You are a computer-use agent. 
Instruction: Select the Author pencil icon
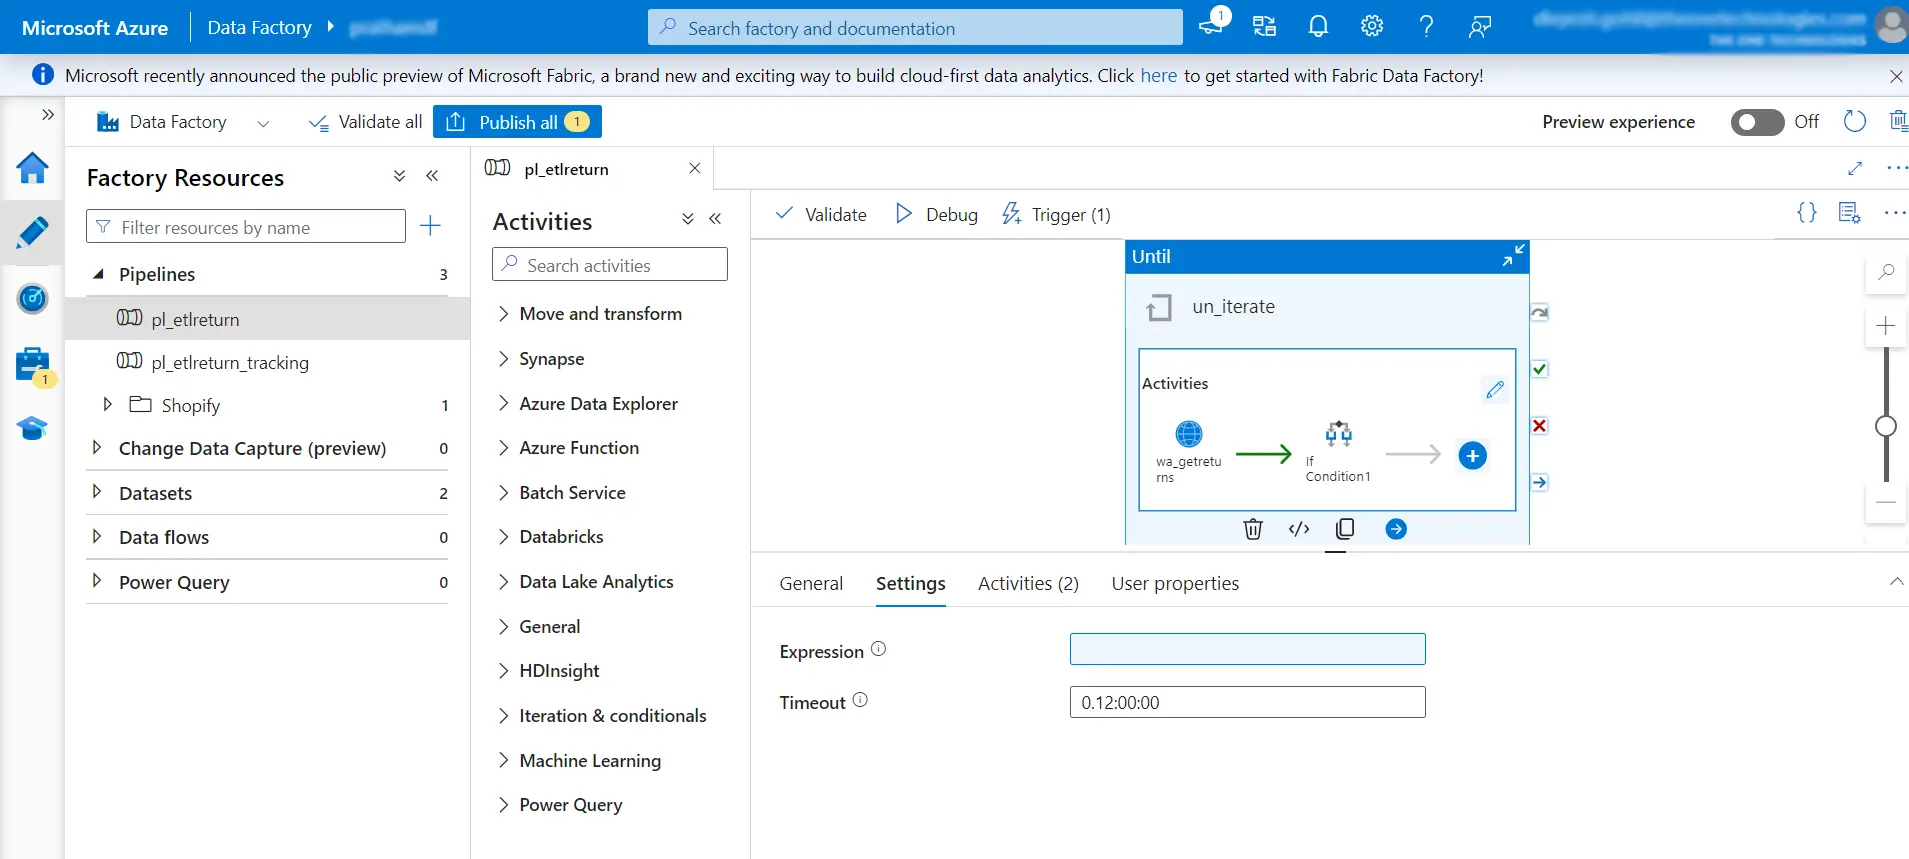pyautogui.click(x=32, y=233)
